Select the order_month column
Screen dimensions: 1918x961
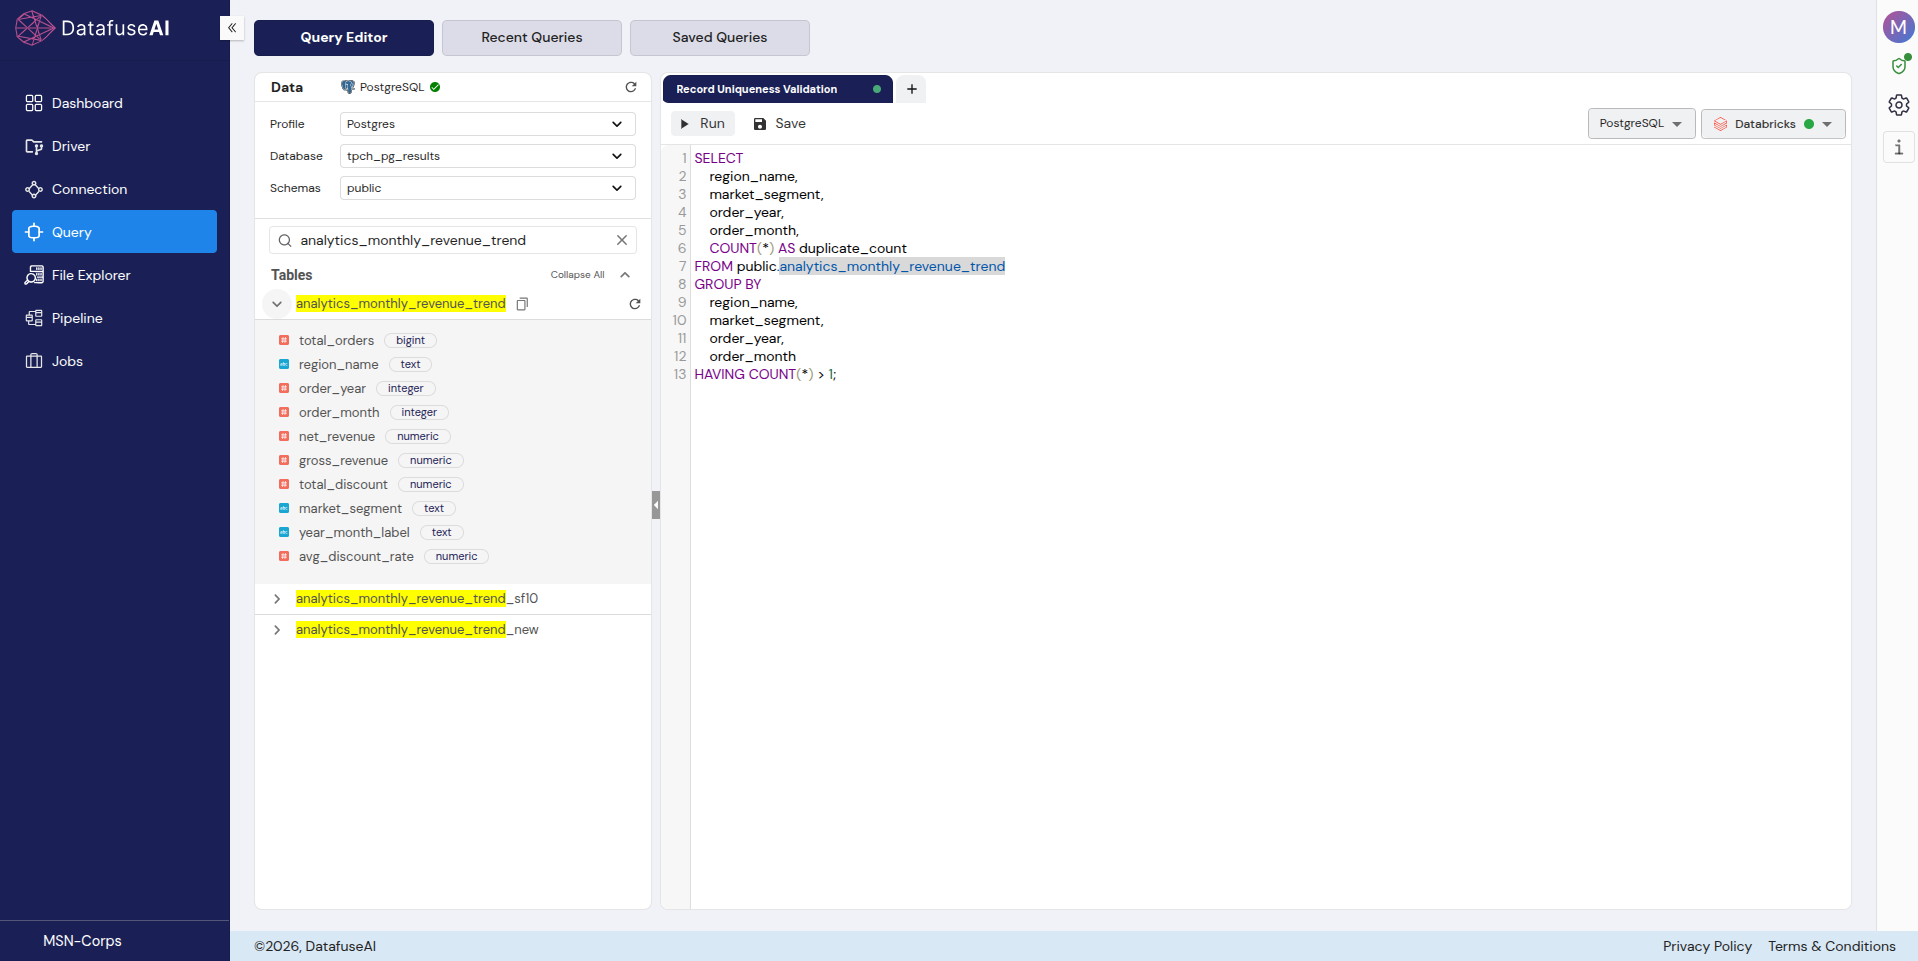coord(339,413)
